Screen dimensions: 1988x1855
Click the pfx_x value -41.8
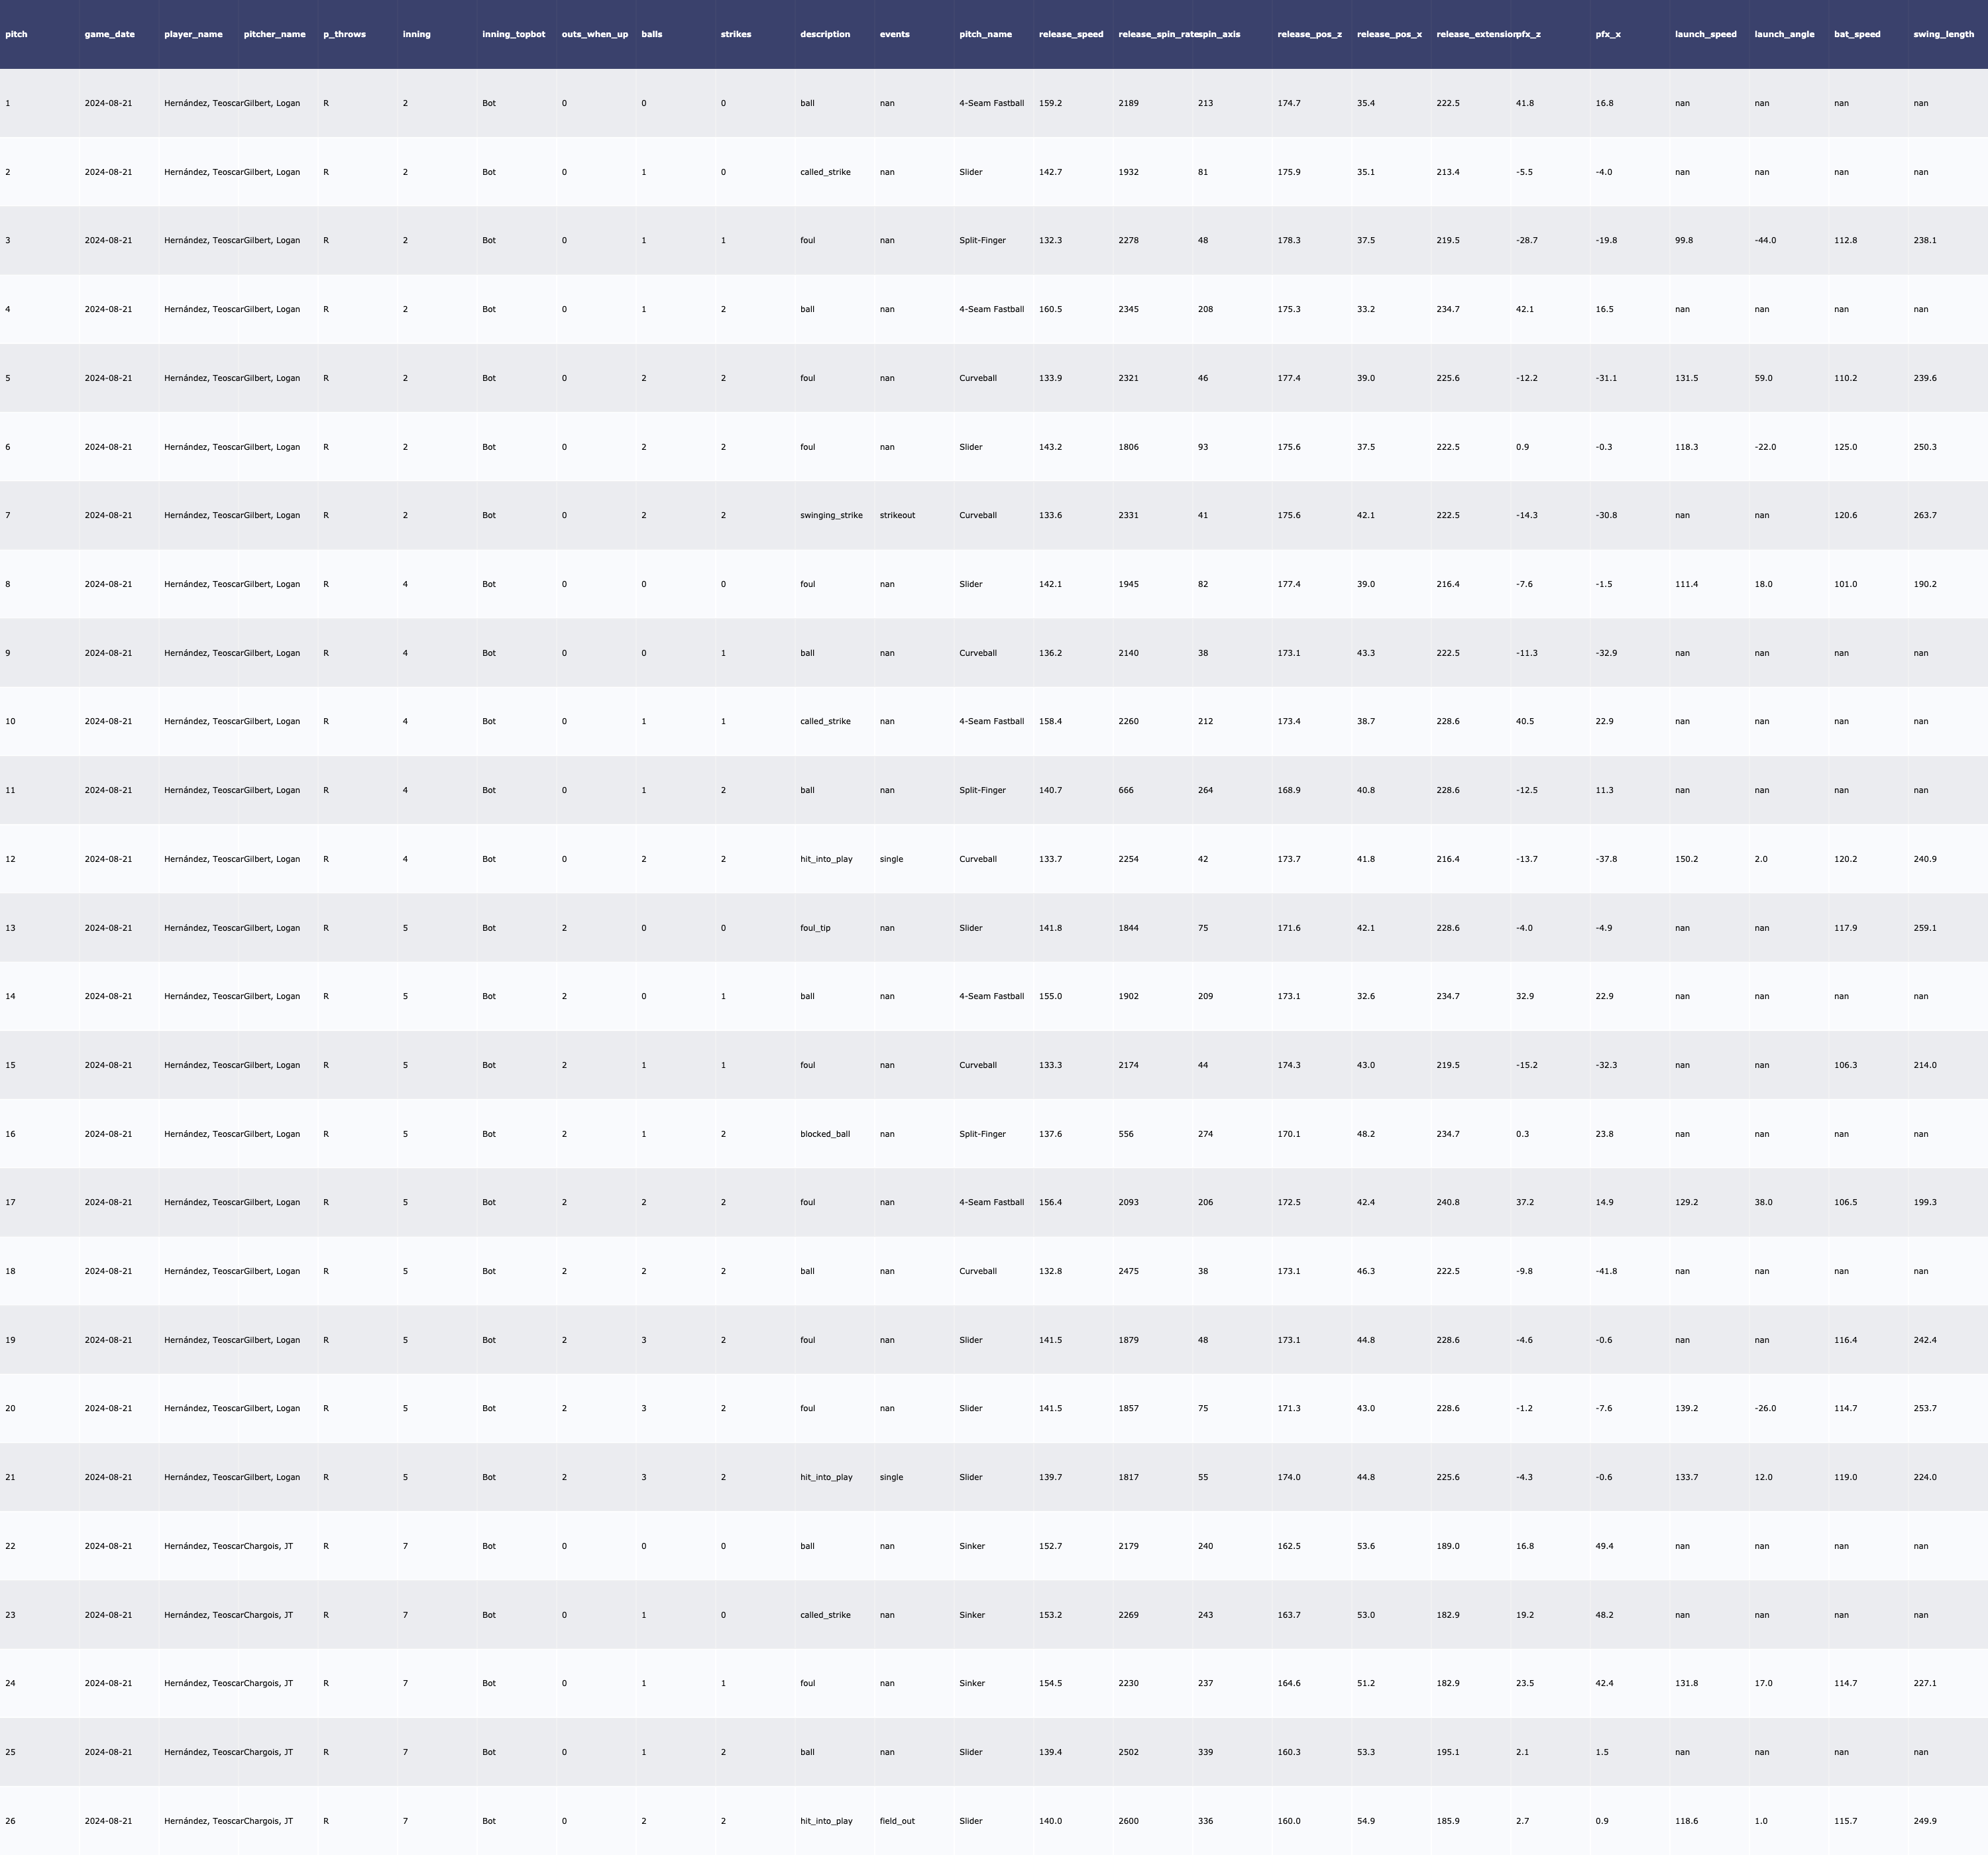coord(1606,1272)
